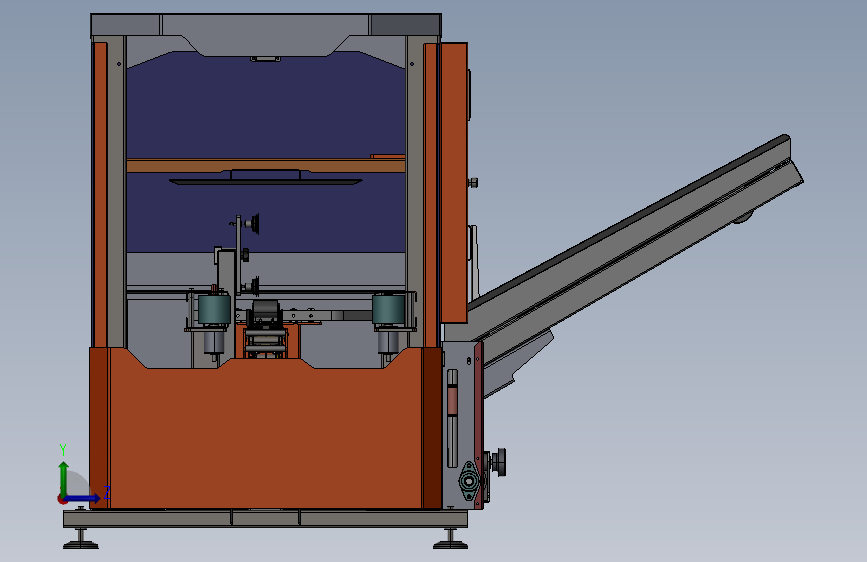Select the teal roller nearest the orange side door
The width and height of the screenshot is (867, 562).
point(389,309)
